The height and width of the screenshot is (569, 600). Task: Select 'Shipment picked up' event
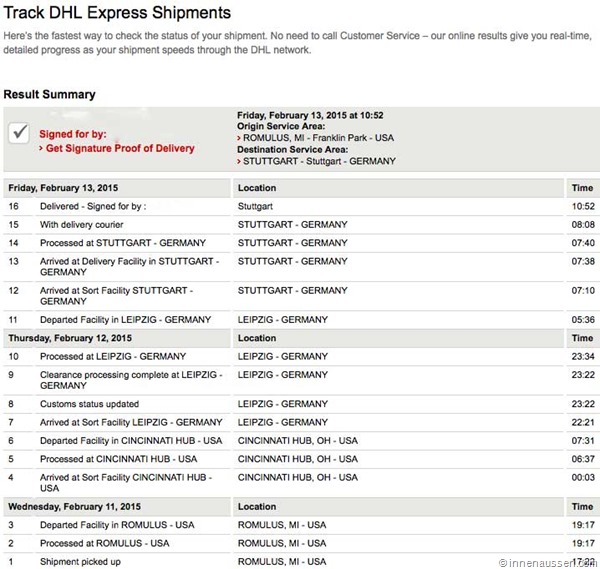80,561
